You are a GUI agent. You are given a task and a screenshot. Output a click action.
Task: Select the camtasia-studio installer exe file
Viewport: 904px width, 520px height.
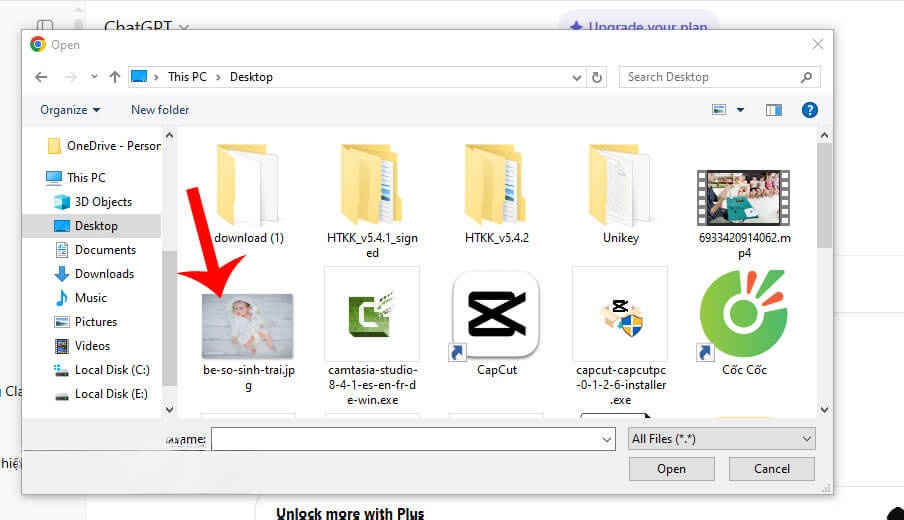click(x=372, y=336)
